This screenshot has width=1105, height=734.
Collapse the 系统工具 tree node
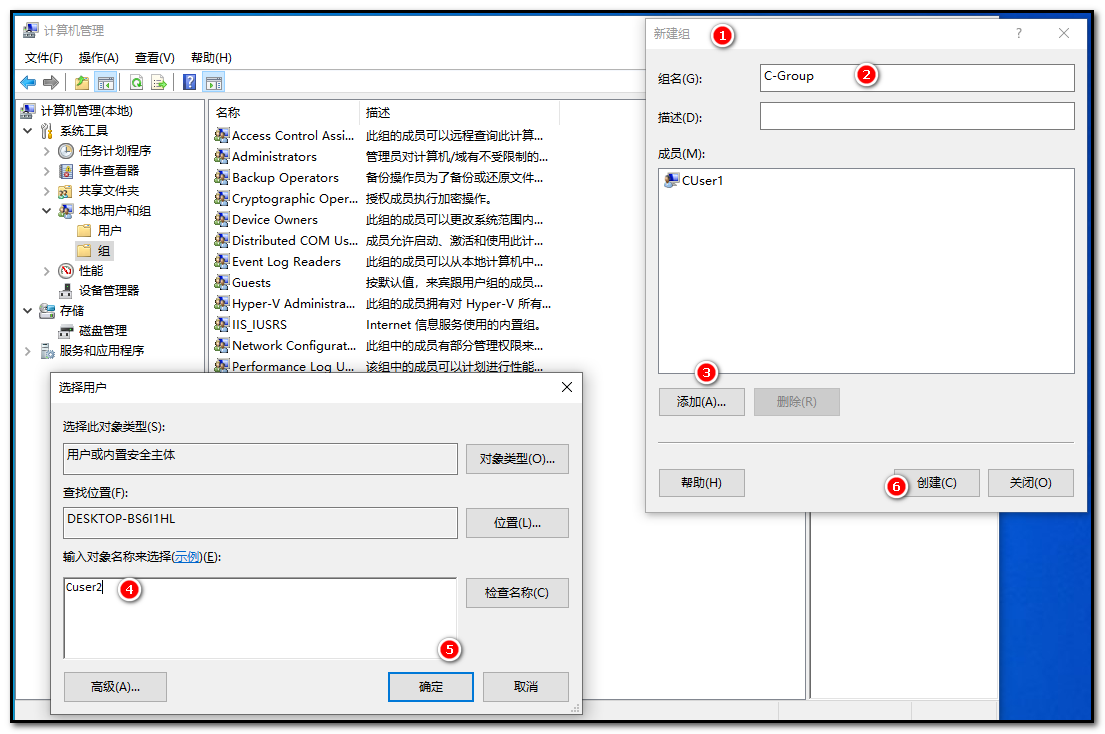click(x=27, y=131)
